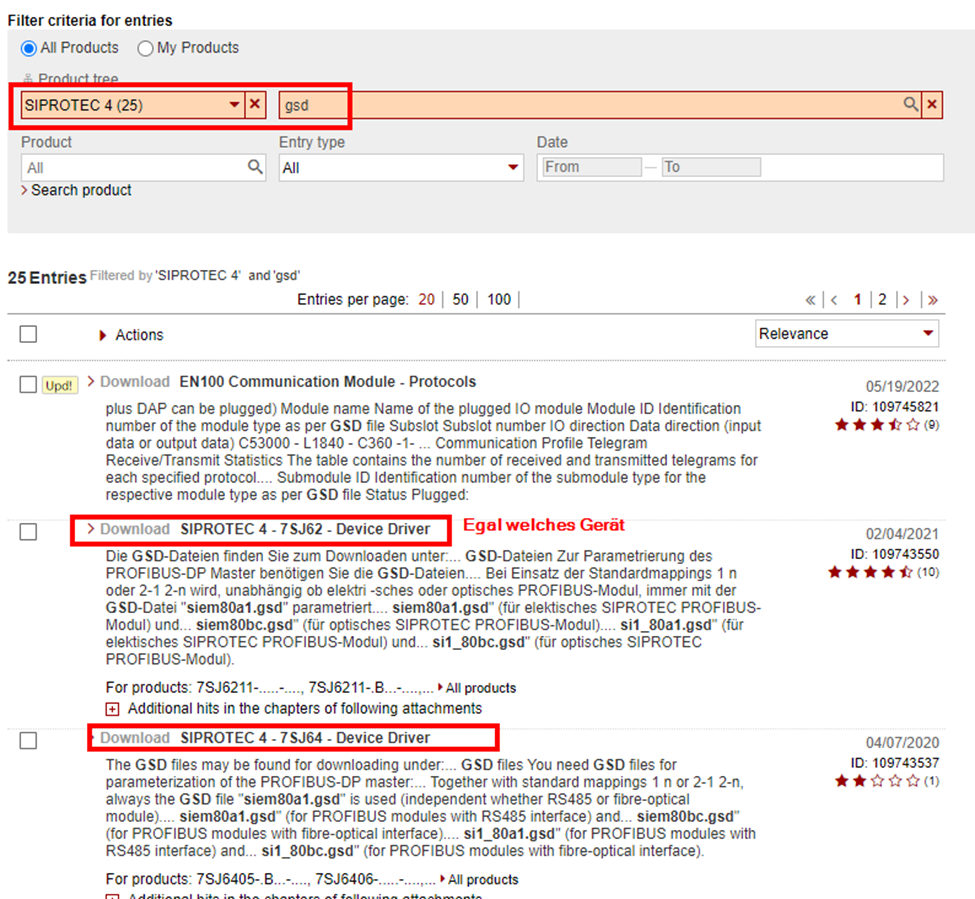Viewport: 975px width, 899px height.
Task: Open the SIPROTEC 4 (25) product tree dropdown
Action: point(234,104)
